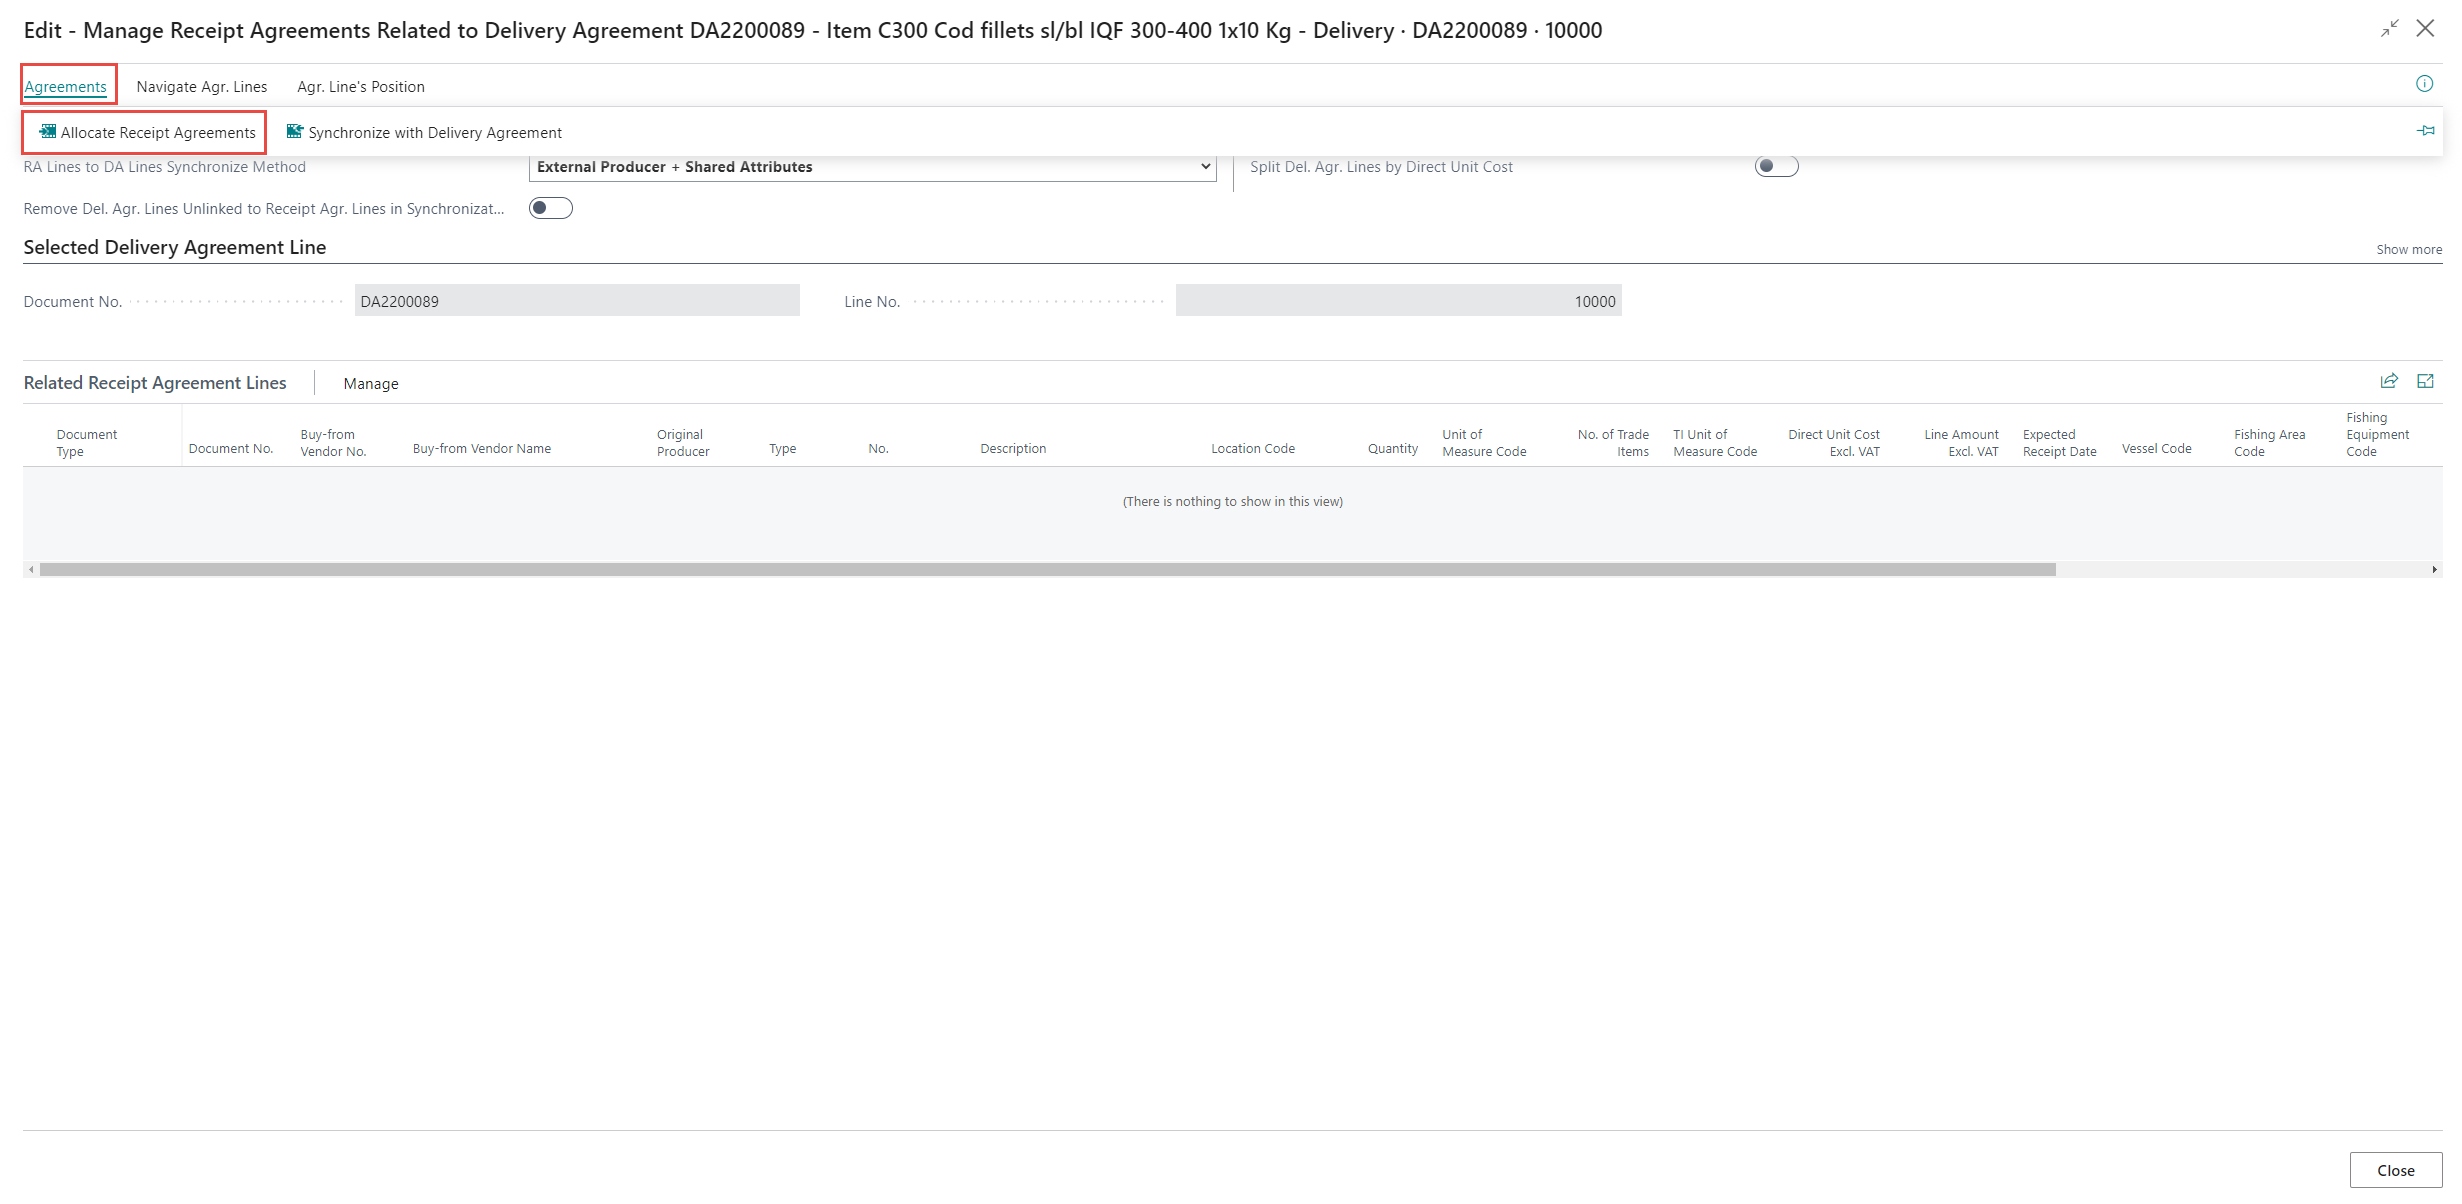Open the information pane icon

pos(2424,84)
